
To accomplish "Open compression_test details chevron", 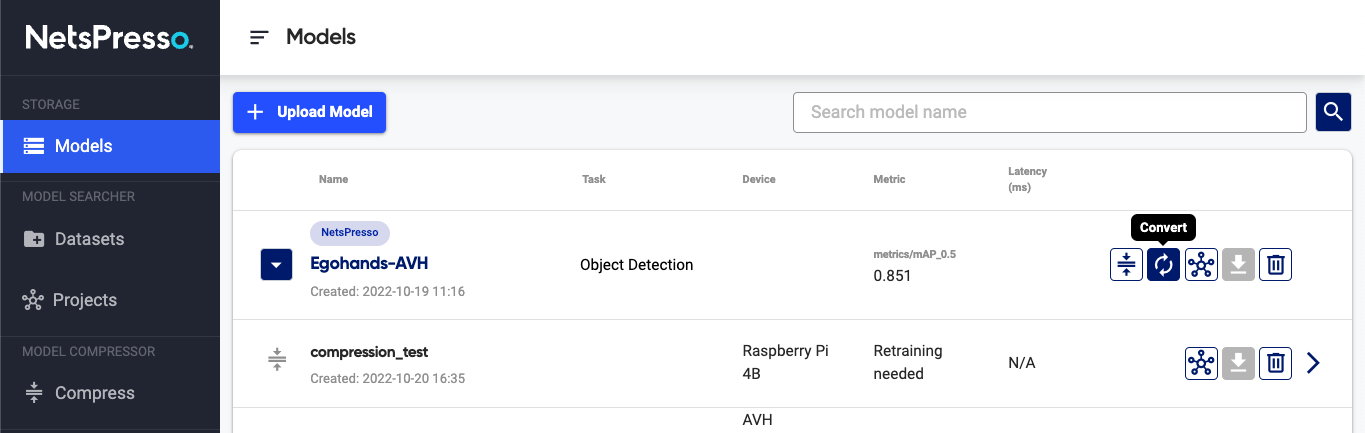I will (1314, 363).
